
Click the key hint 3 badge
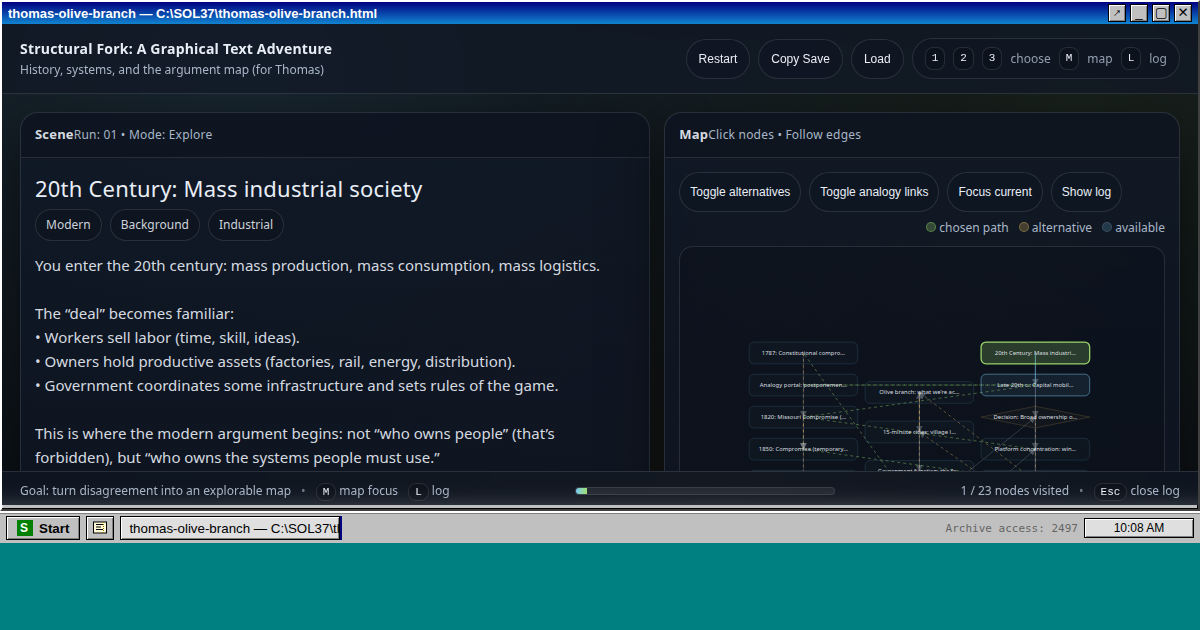pos(992,58)
